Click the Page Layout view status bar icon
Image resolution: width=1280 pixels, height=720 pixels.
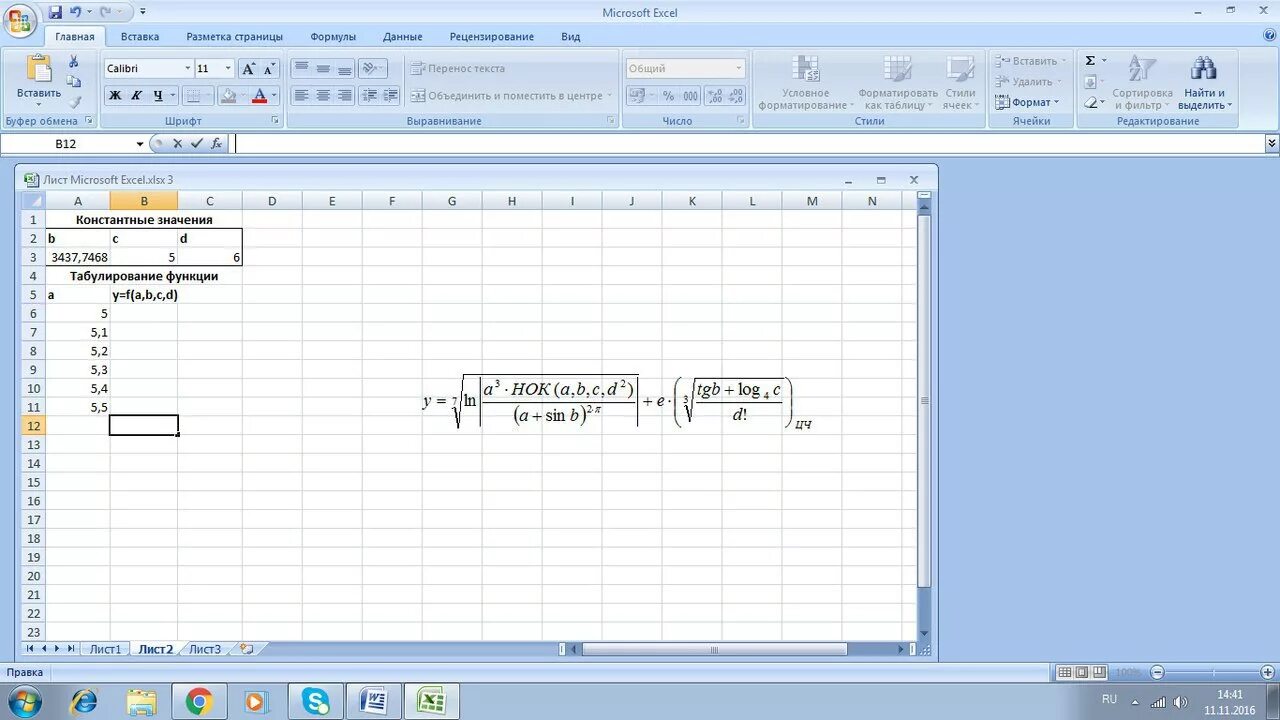click(1083, 672)
